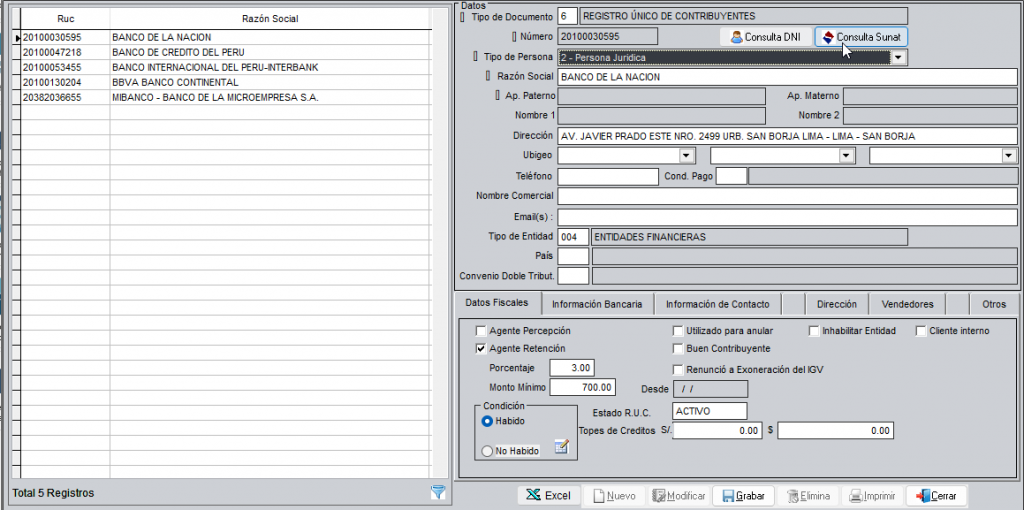
Task: Click the País code field
Action: [x=573, y=256]
